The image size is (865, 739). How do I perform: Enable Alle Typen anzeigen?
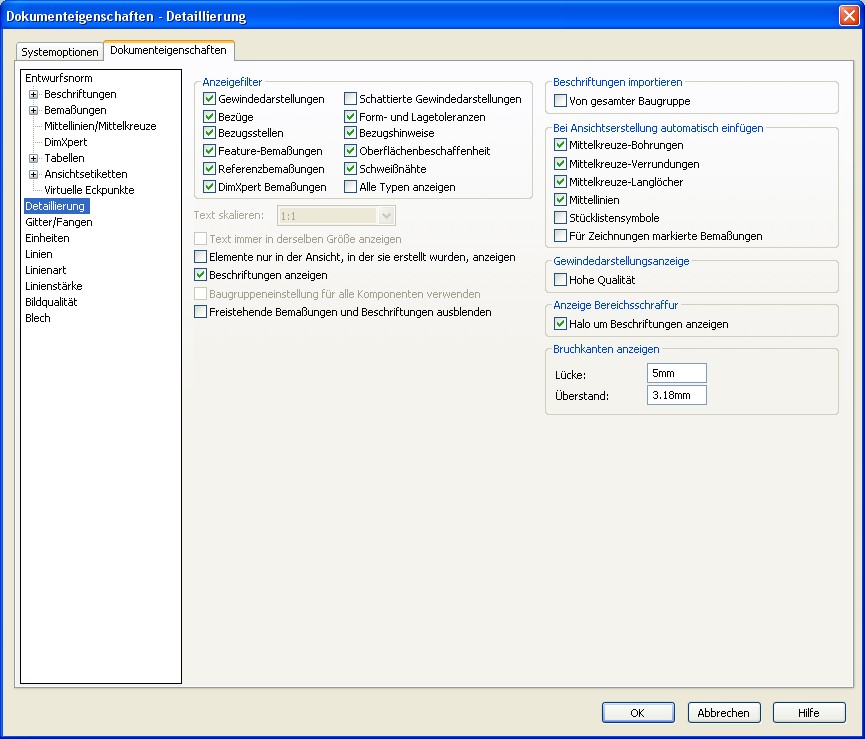(350, 186)
